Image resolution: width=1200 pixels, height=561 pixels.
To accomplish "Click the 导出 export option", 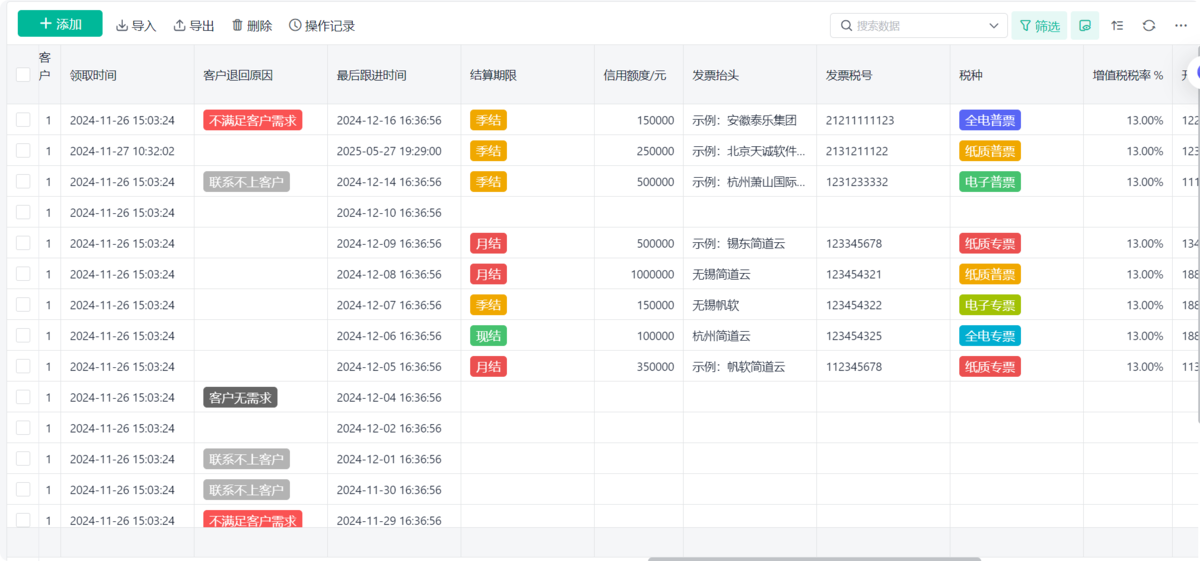I will (194, 25).
